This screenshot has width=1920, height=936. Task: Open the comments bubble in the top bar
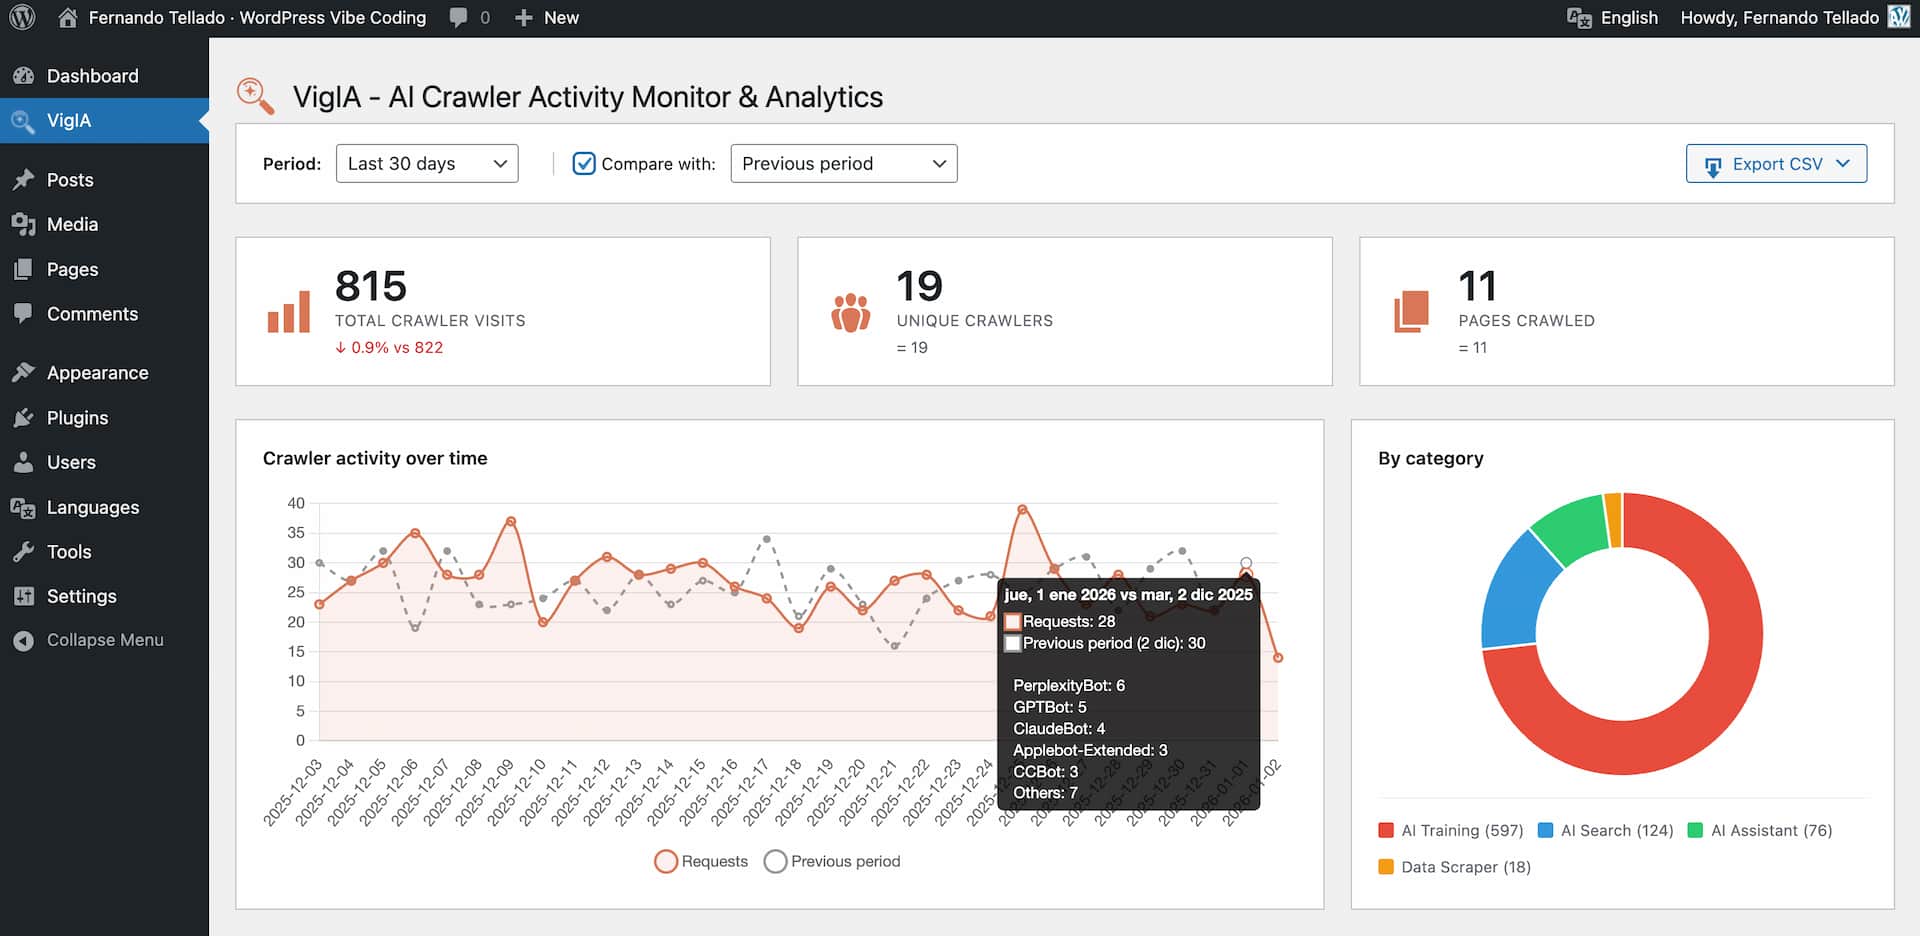tap(458, 17)
